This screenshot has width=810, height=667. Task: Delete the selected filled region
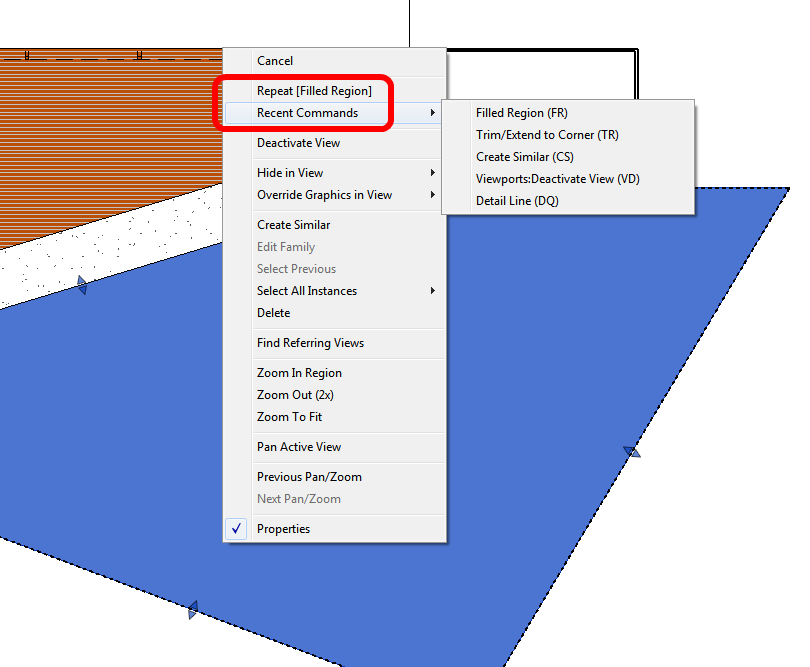click(x=273, y=312)
